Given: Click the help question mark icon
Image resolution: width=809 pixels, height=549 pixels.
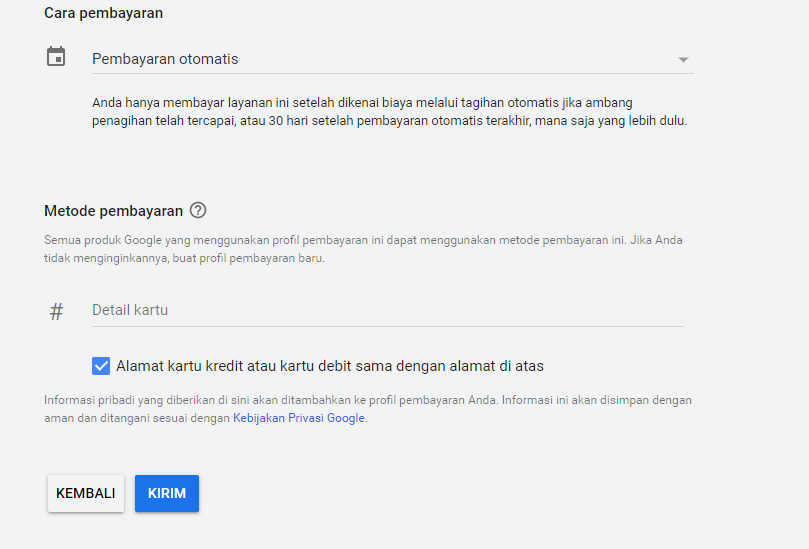Looking at the screenshot, I should tap(198, 210).
